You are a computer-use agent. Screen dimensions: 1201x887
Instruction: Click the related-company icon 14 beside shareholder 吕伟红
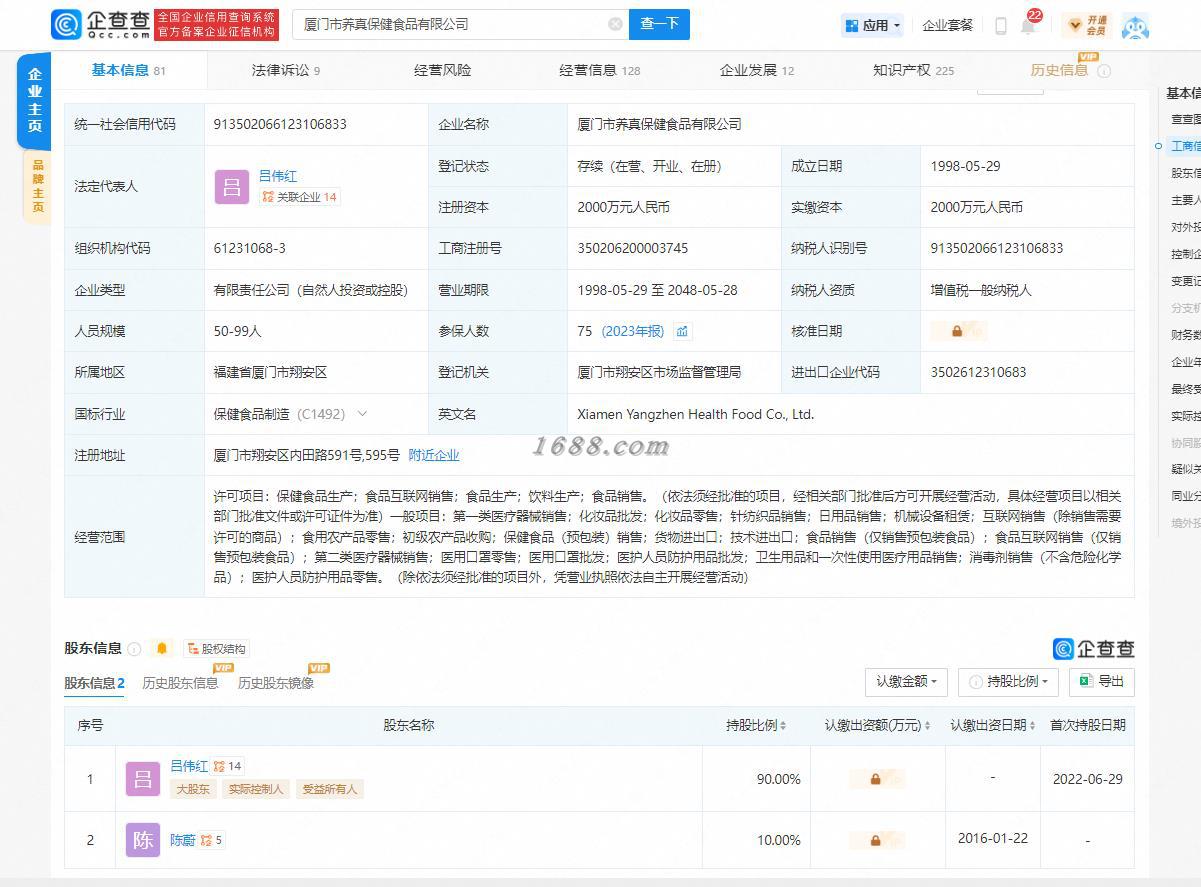pyautogui.click(x=228, y=767)
